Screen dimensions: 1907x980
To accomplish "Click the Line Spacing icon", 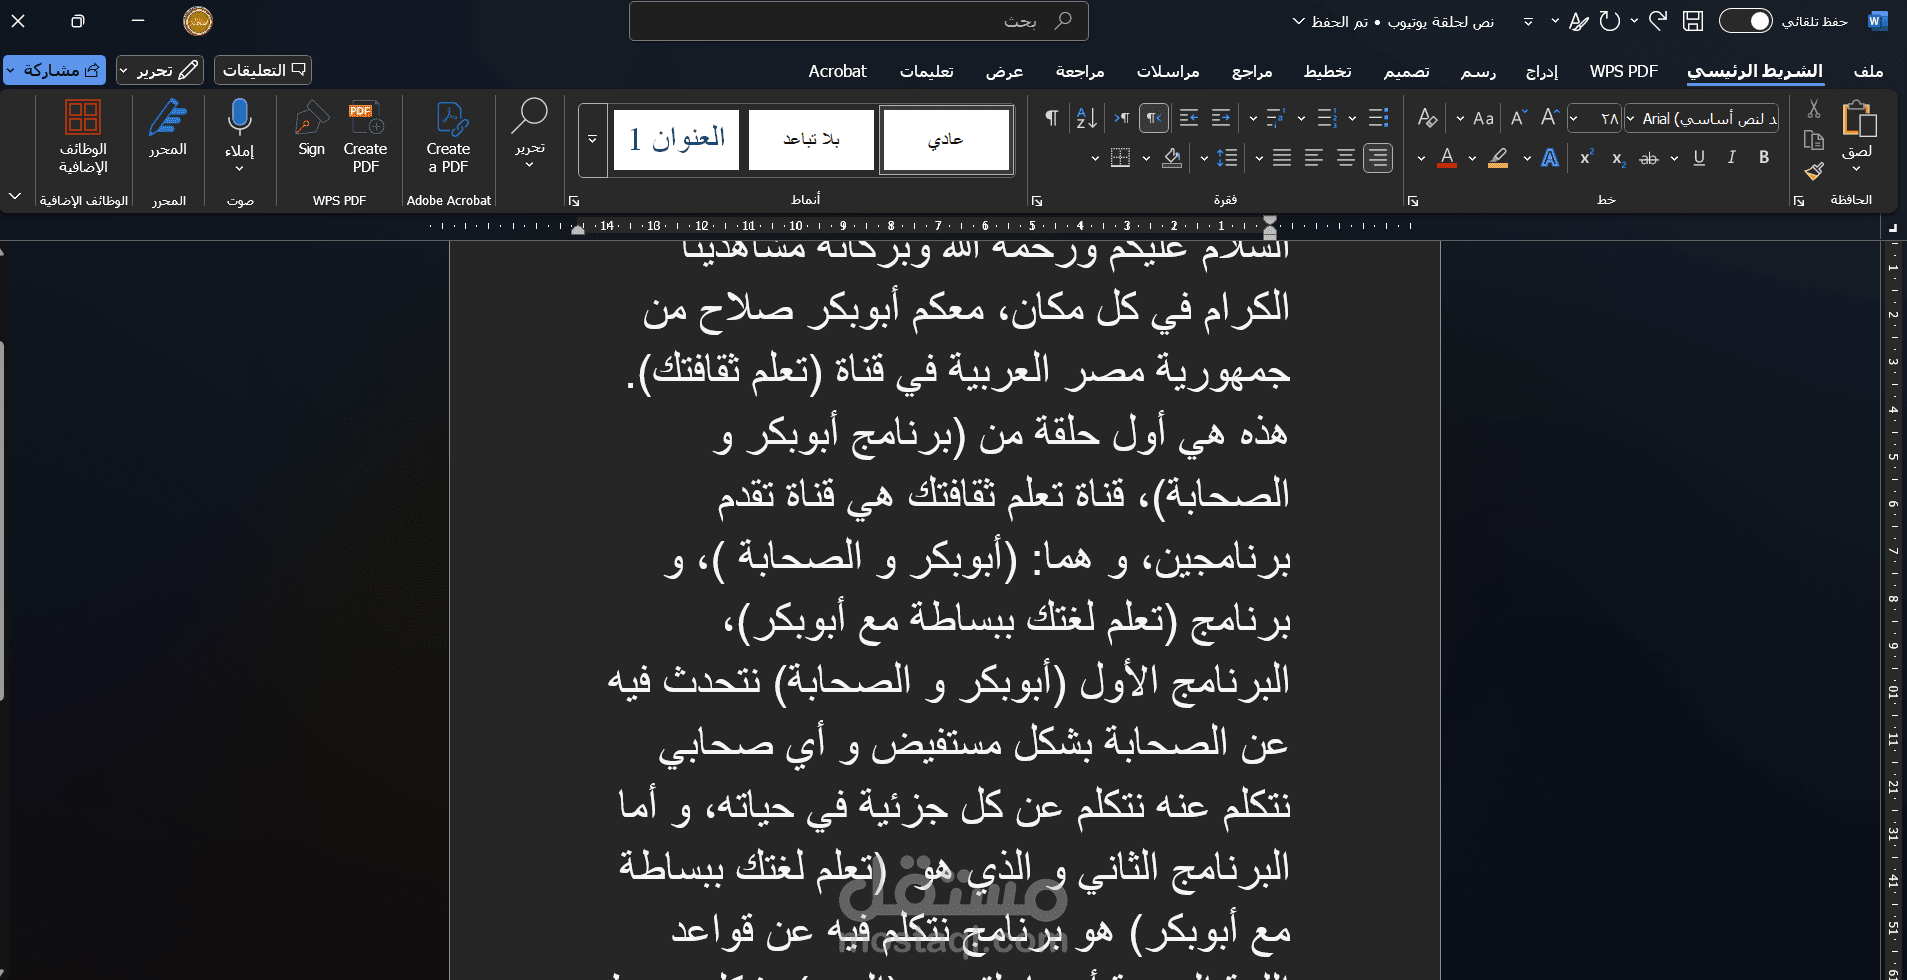I will tap(1227, 158).
